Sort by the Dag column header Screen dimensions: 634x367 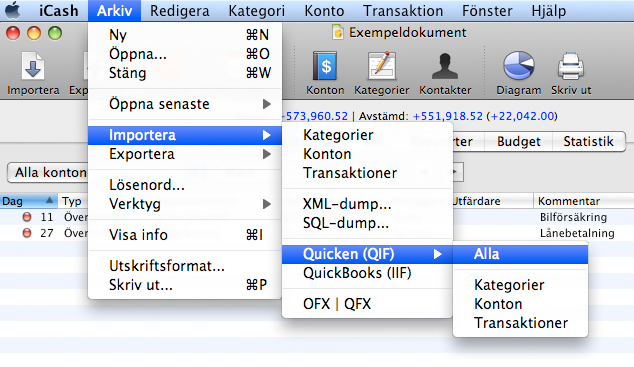pos(28,201)
